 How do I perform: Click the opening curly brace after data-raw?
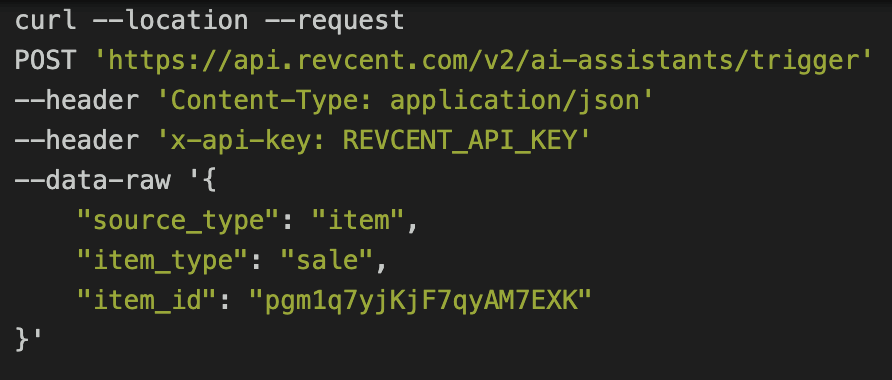click(x=208, y=180)
